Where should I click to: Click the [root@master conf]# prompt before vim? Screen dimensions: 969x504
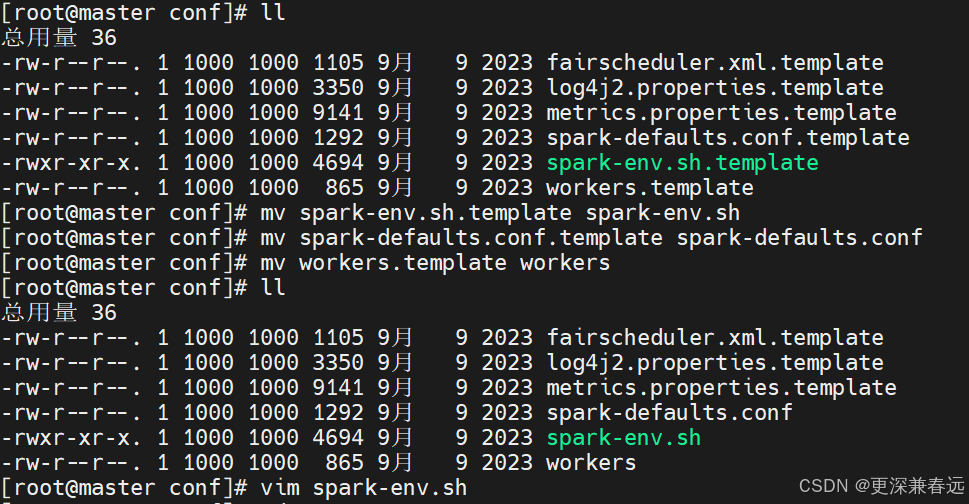(x=124, y=488)
